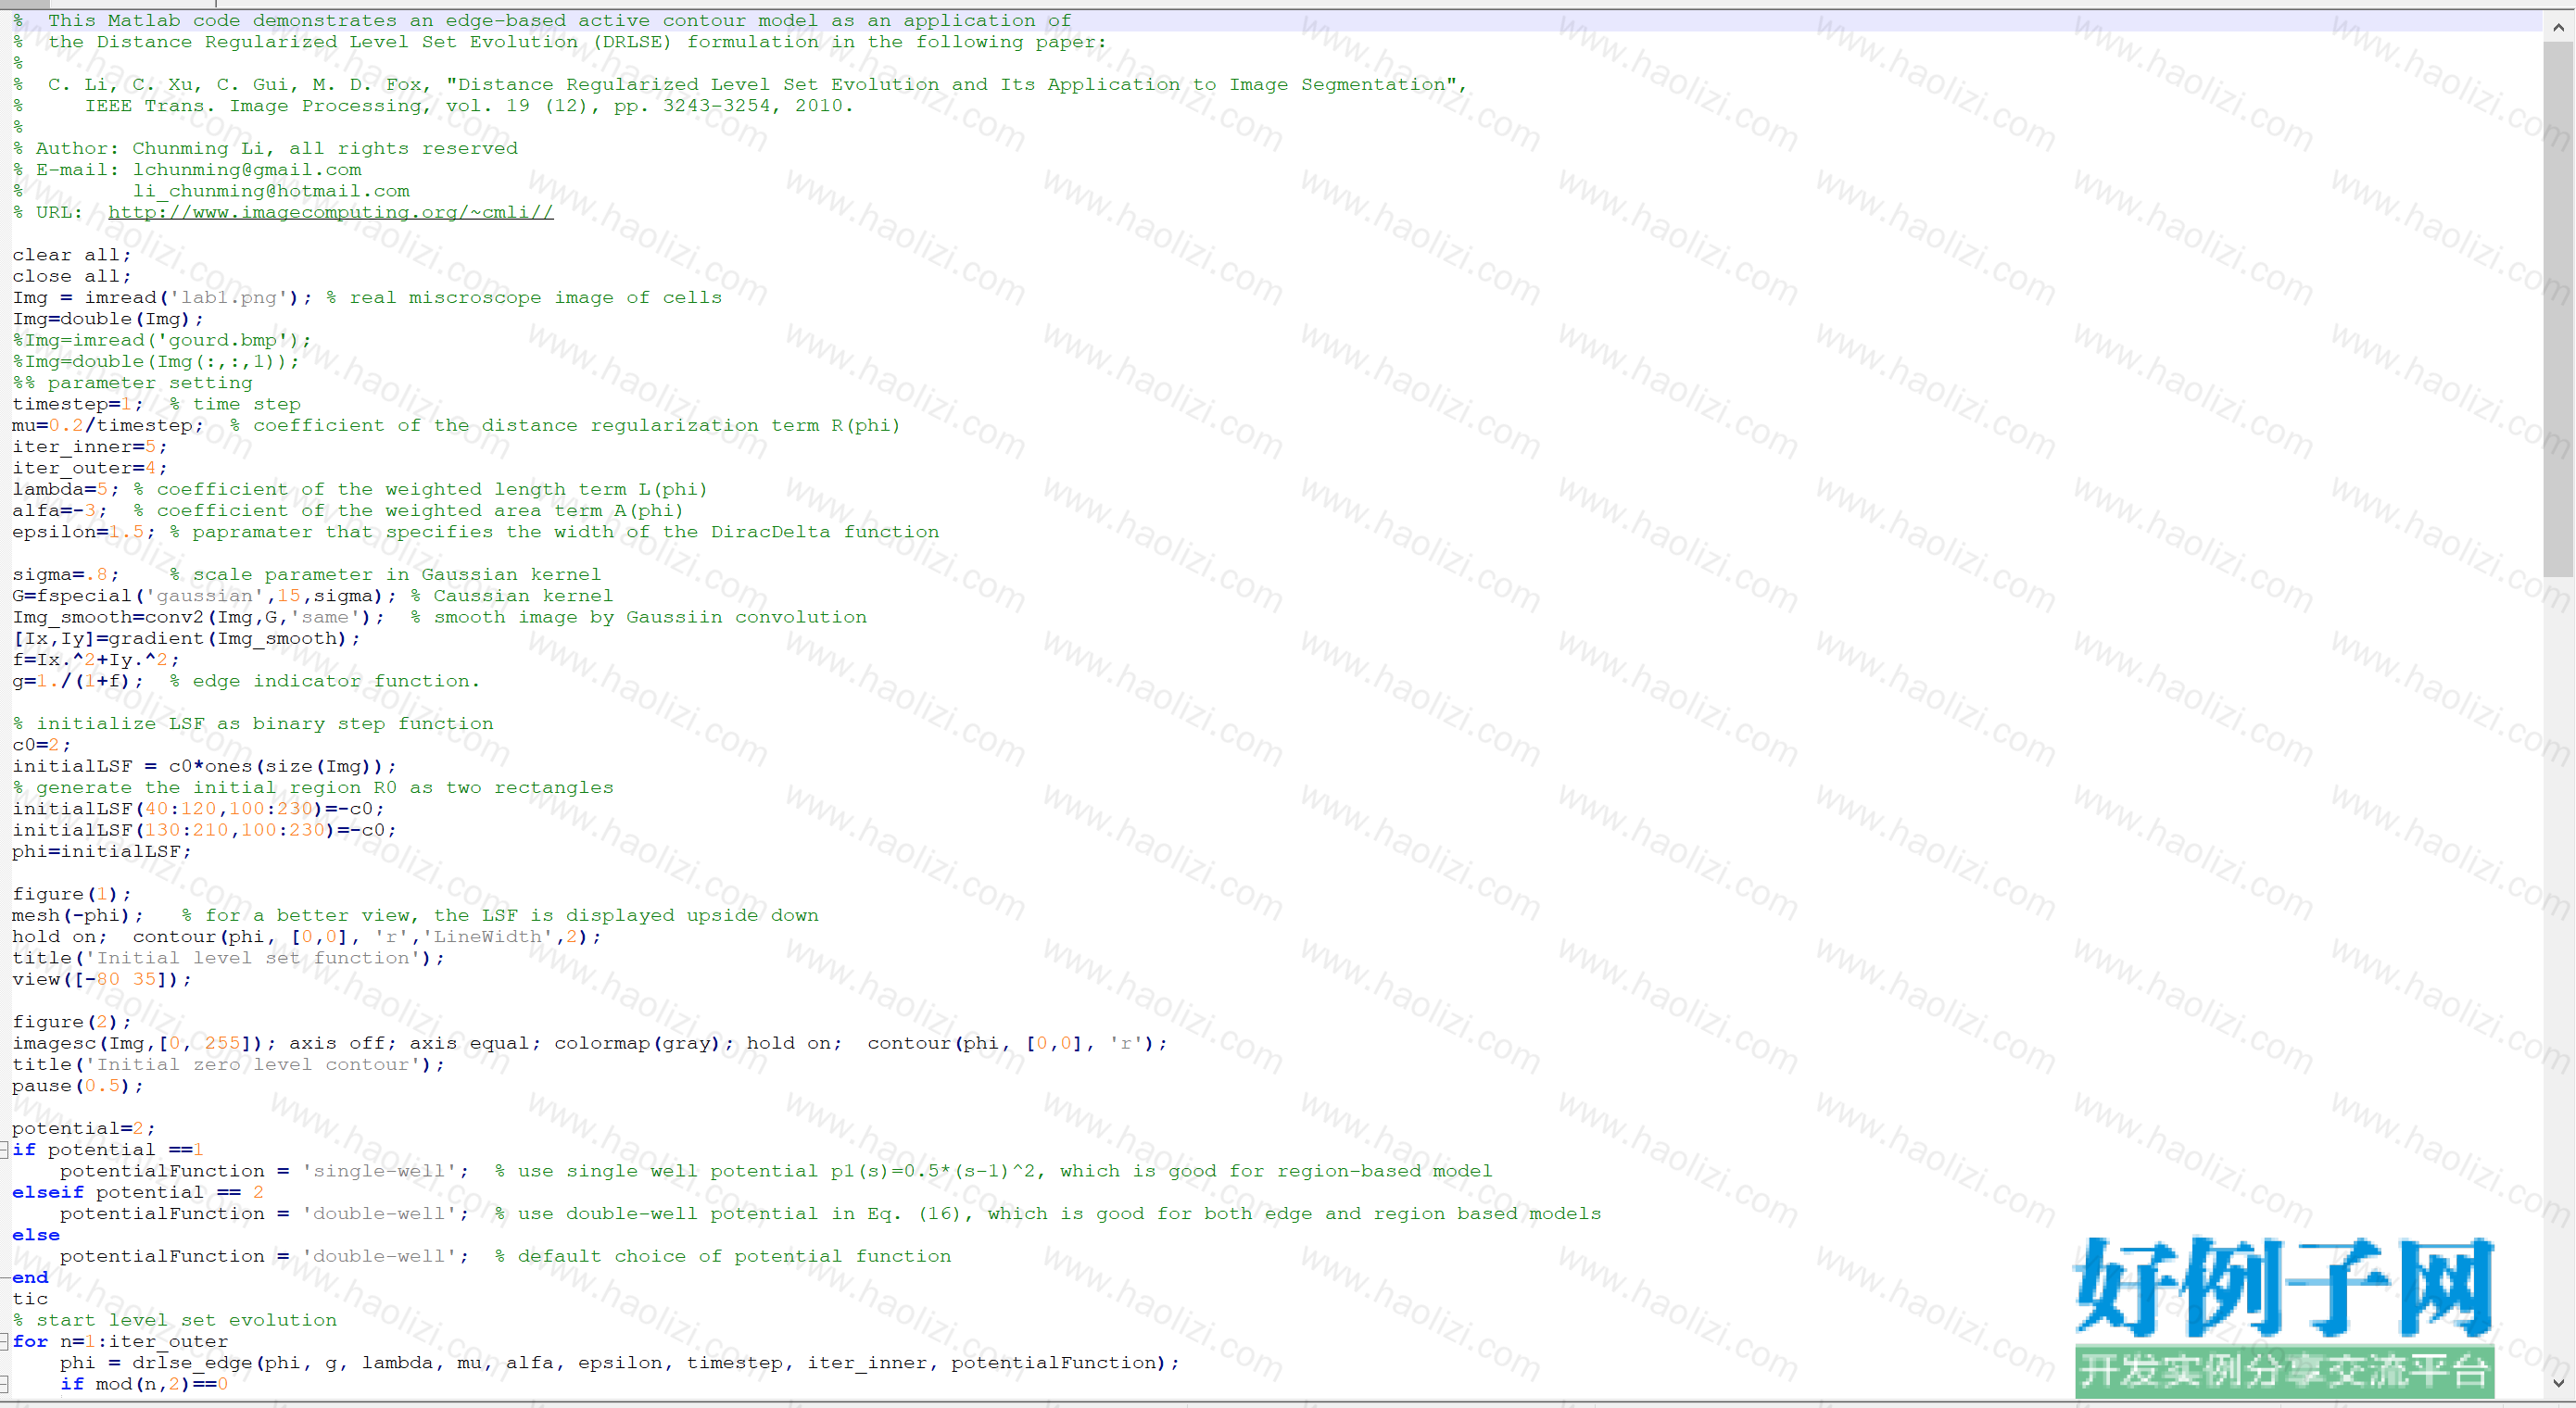
Task: Click the '% Author: Chunming Li' comment line
Action: pos(265,149)
